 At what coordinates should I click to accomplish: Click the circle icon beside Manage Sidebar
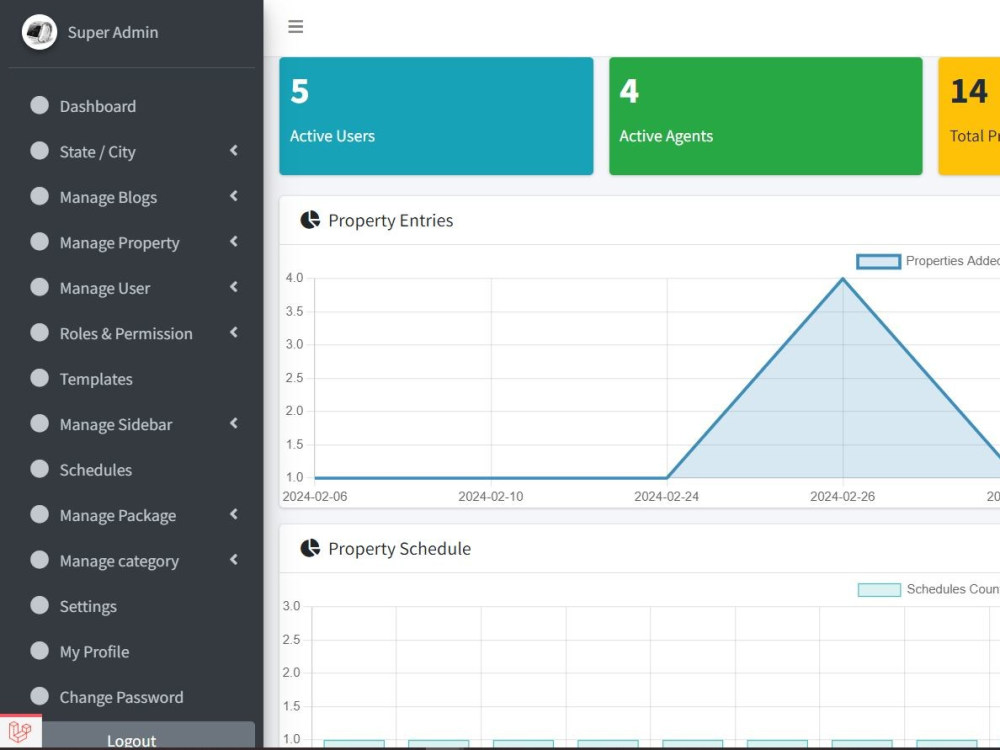pos(40,424)
